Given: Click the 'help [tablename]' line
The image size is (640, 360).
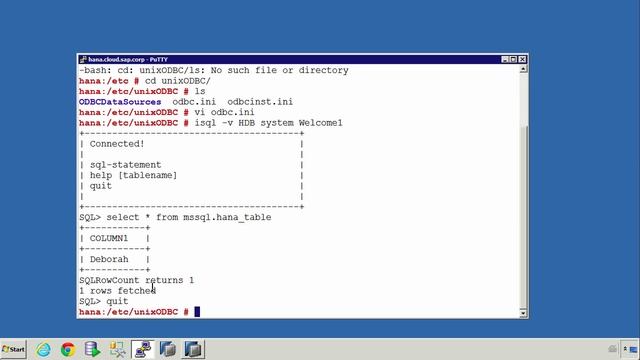Looking at the screenshot, I should click(133, 175).
